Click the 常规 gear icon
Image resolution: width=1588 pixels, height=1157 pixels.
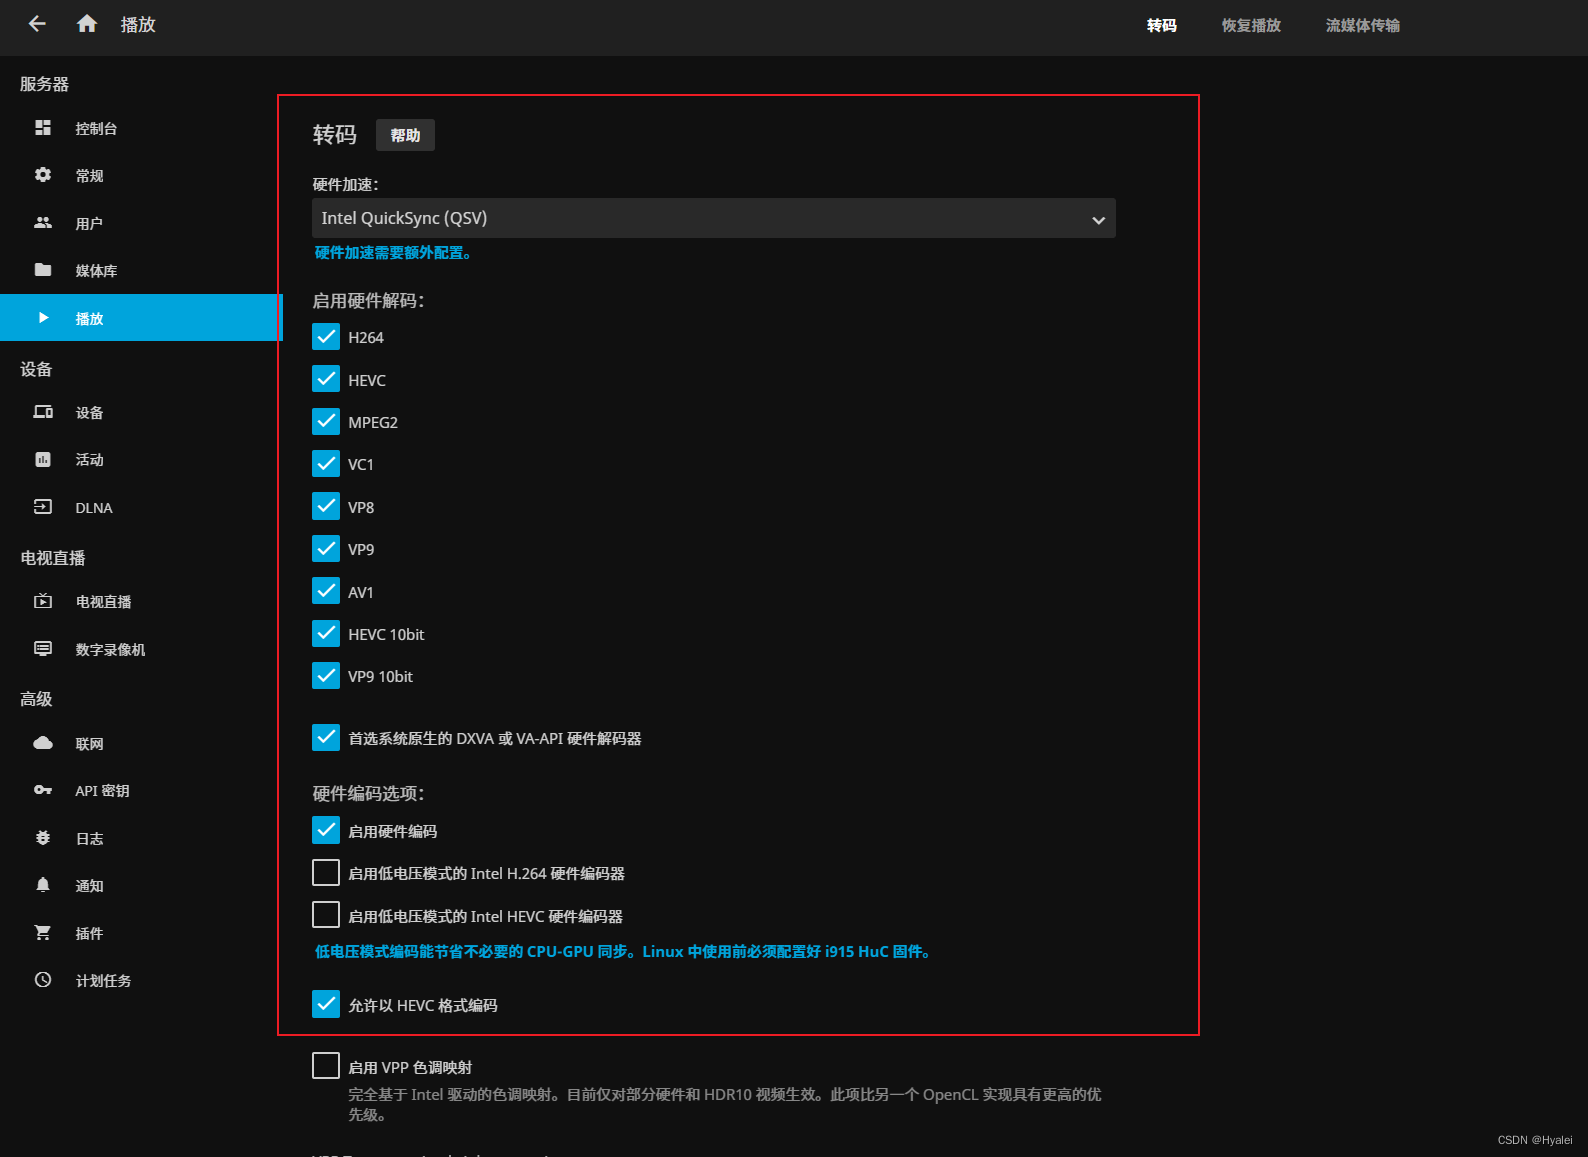click(43, 175)
